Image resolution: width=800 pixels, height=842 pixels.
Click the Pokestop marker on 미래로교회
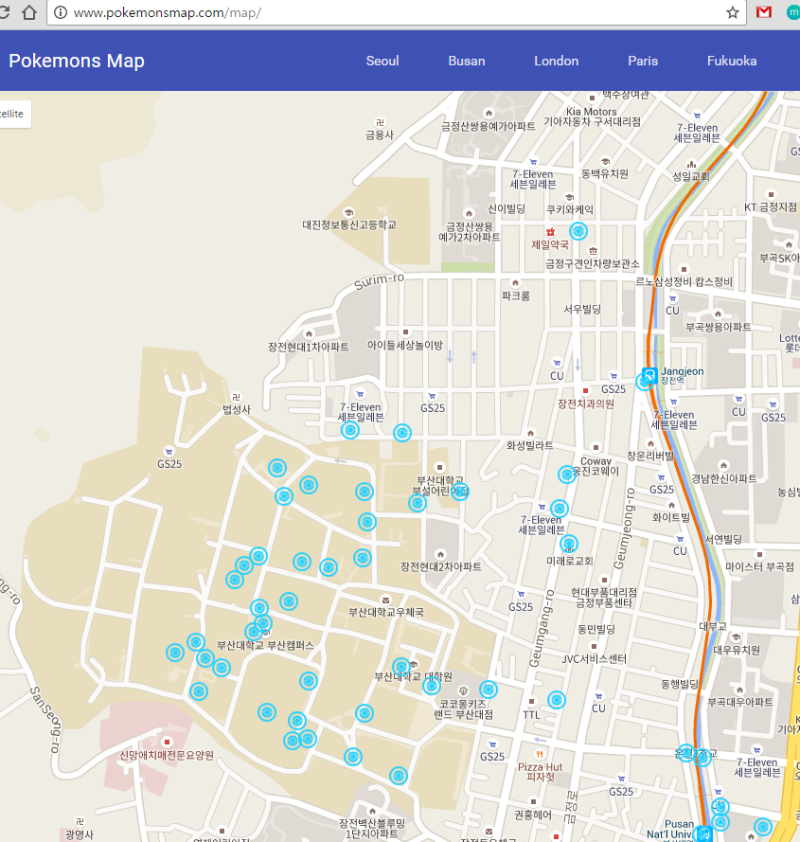click(569, 544)
